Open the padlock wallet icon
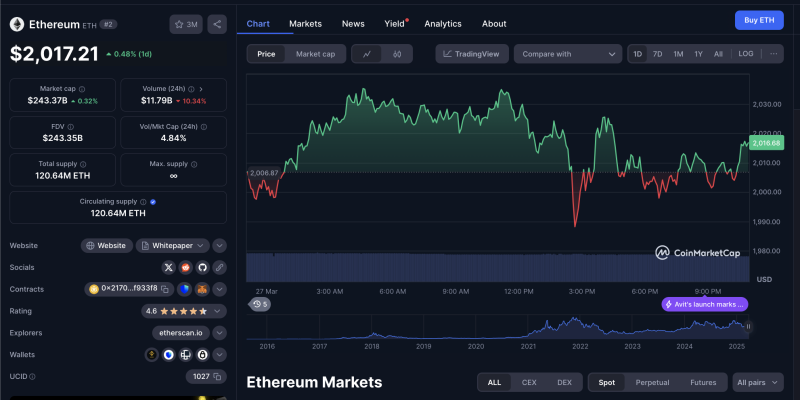 (202, 355)
